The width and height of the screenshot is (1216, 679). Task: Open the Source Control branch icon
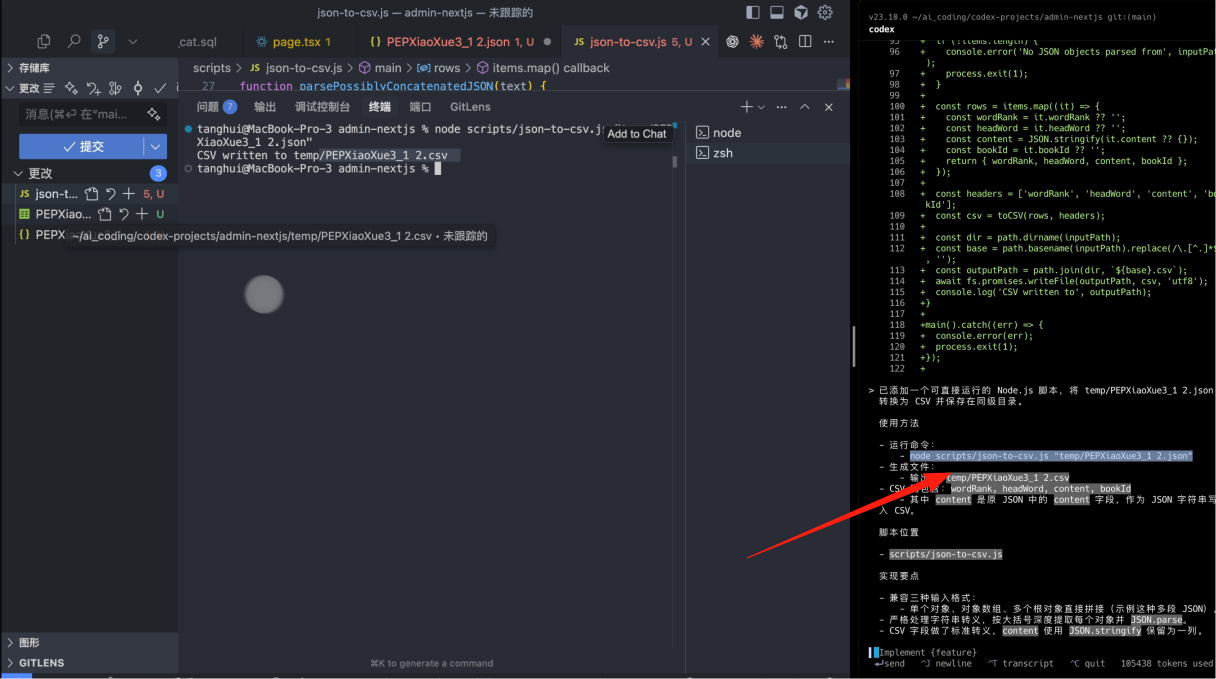pyautogui.click(x=102, y=41)
